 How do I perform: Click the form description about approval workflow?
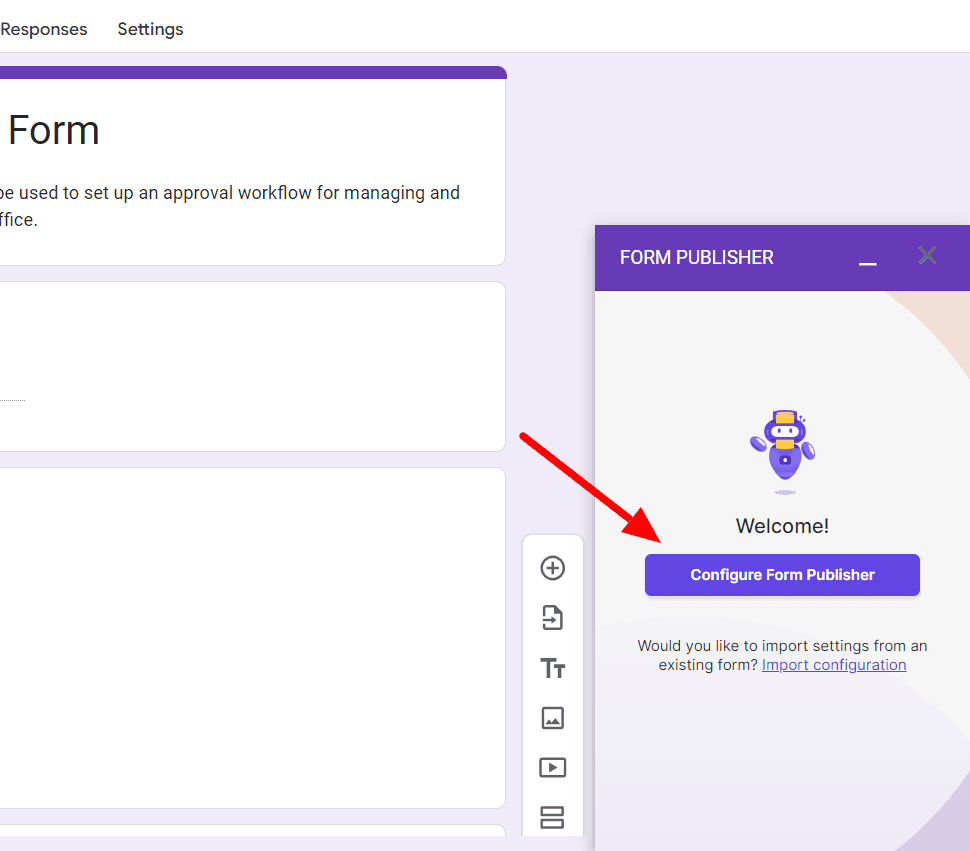pos(230,206)
